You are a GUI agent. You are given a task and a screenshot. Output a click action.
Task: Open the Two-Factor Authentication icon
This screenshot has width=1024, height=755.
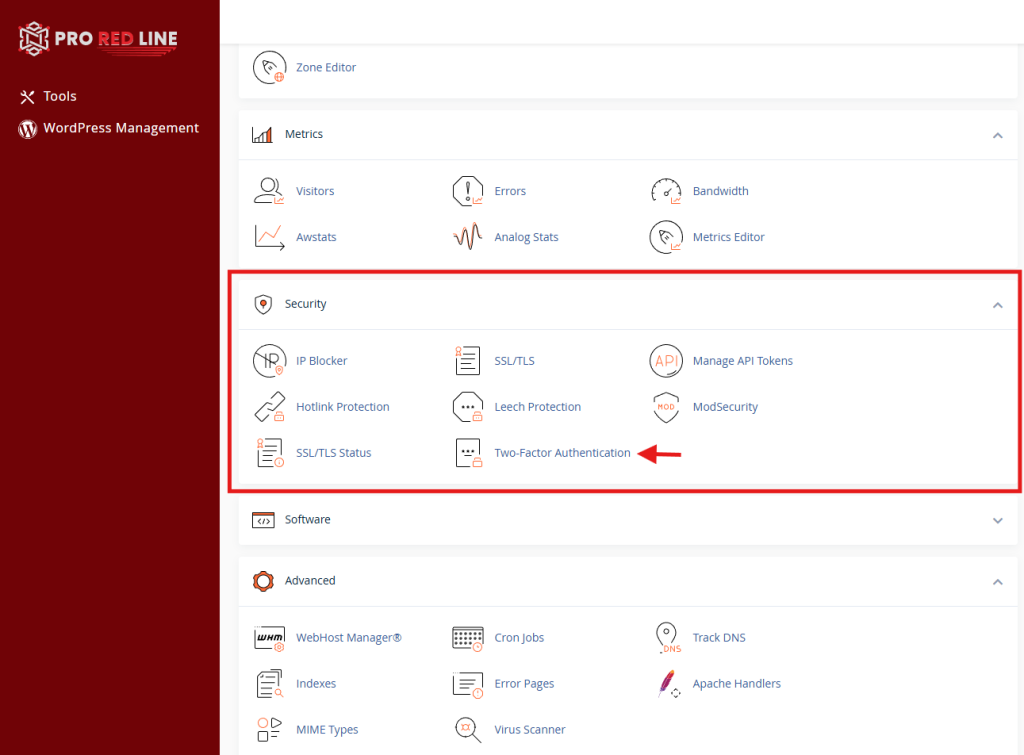click(467, 453)
